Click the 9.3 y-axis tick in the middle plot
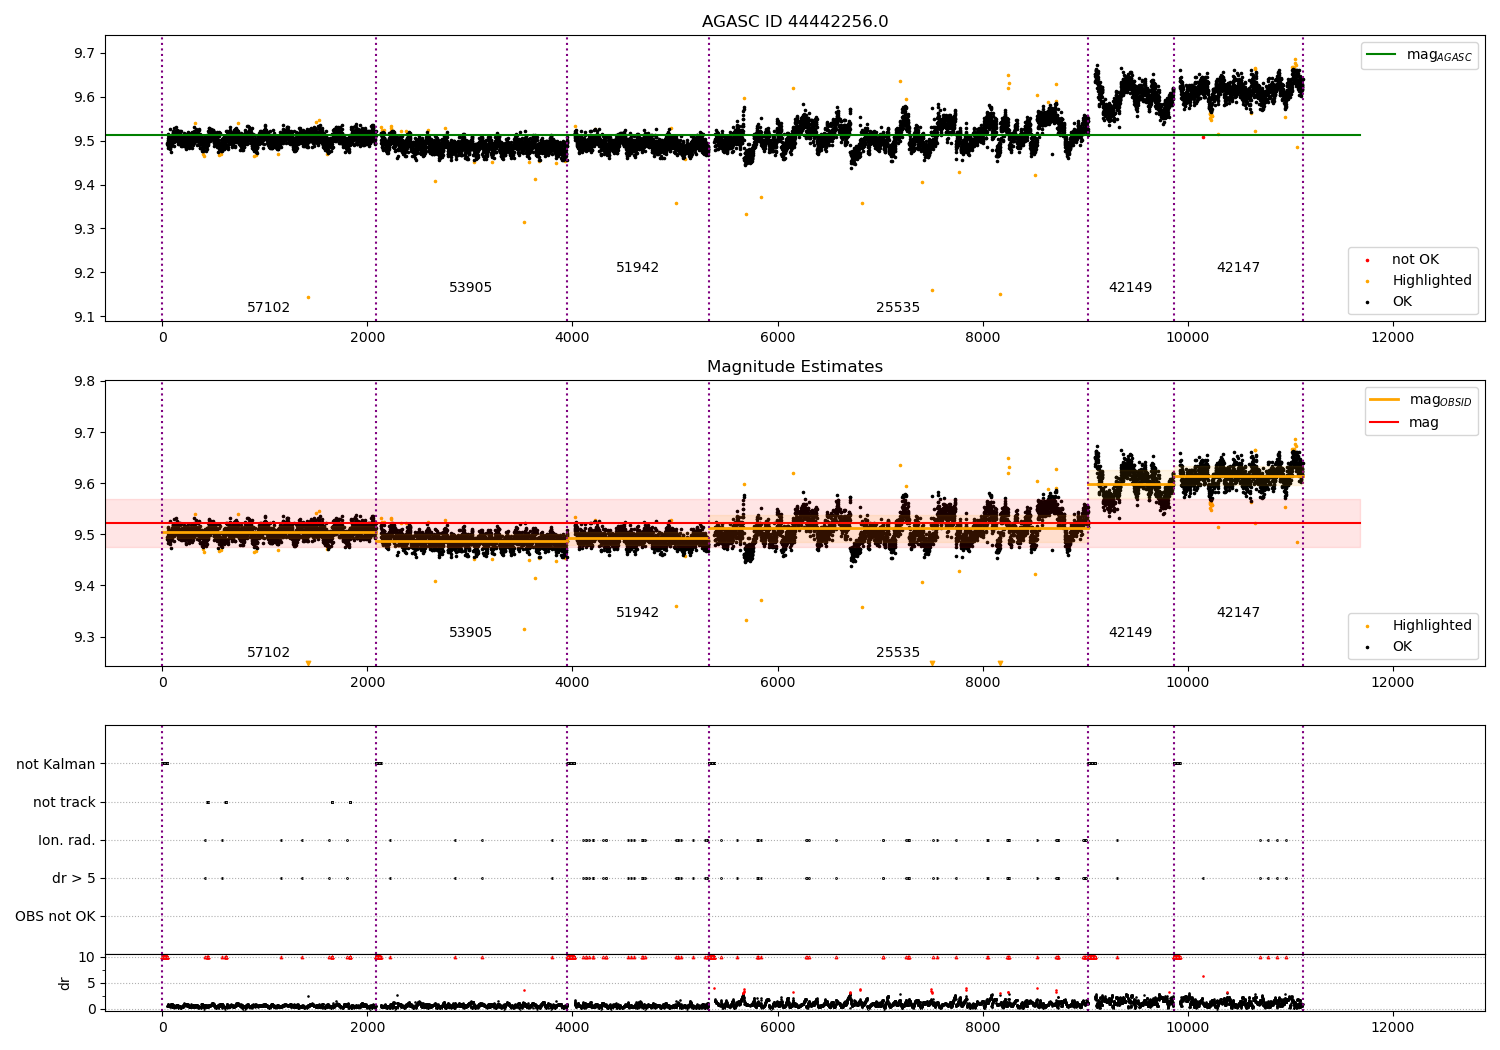This screenshot has height=1050, width=1500. [86, 637]
